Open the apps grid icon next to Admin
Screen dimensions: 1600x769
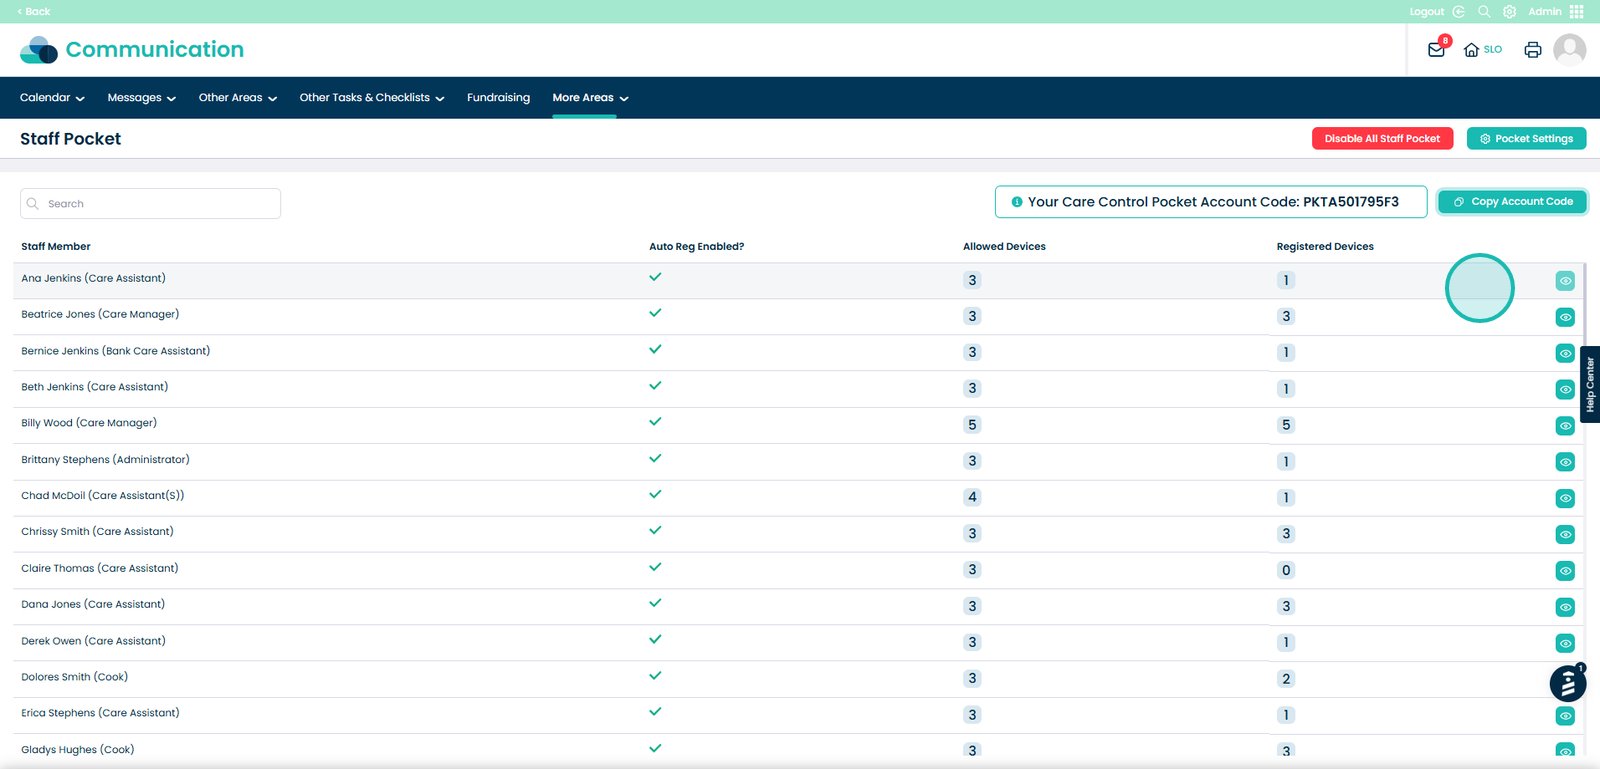tap(1577, 12)
